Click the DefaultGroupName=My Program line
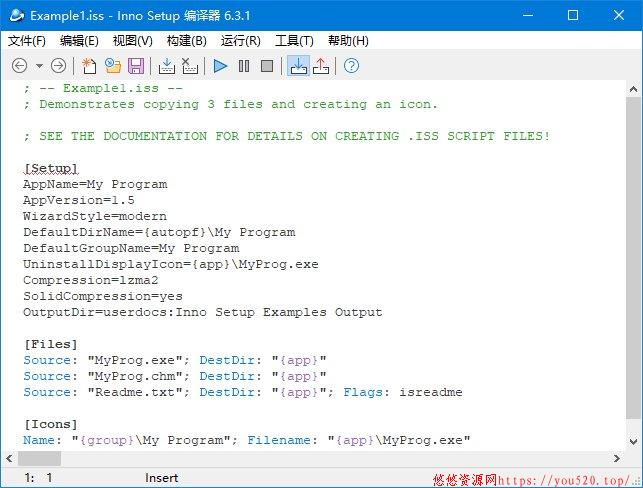 pos(131,249)
